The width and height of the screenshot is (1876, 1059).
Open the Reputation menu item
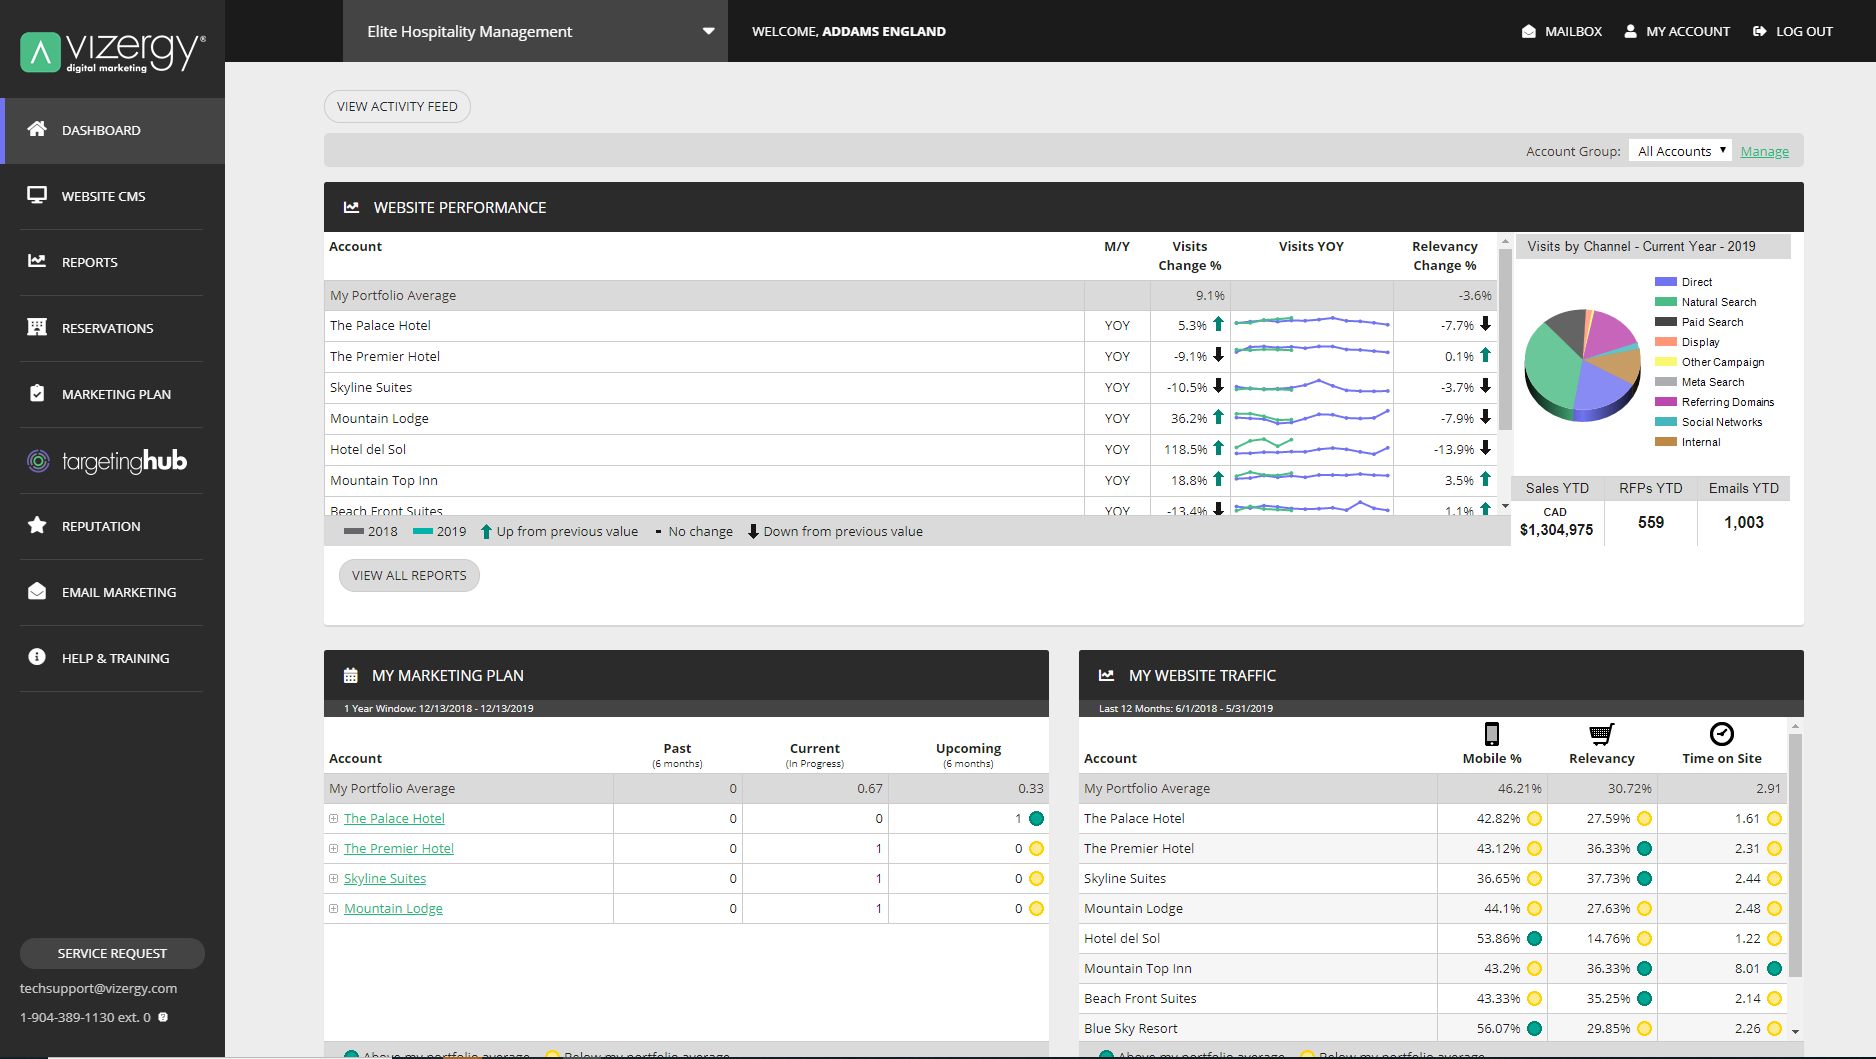(112, 526)
